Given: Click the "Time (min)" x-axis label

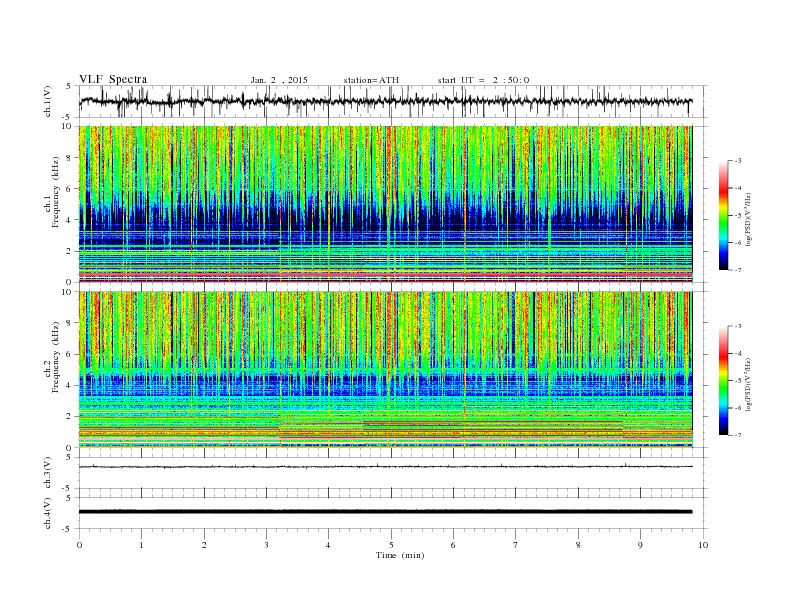Looking at the screenshot, I should 400,555.
